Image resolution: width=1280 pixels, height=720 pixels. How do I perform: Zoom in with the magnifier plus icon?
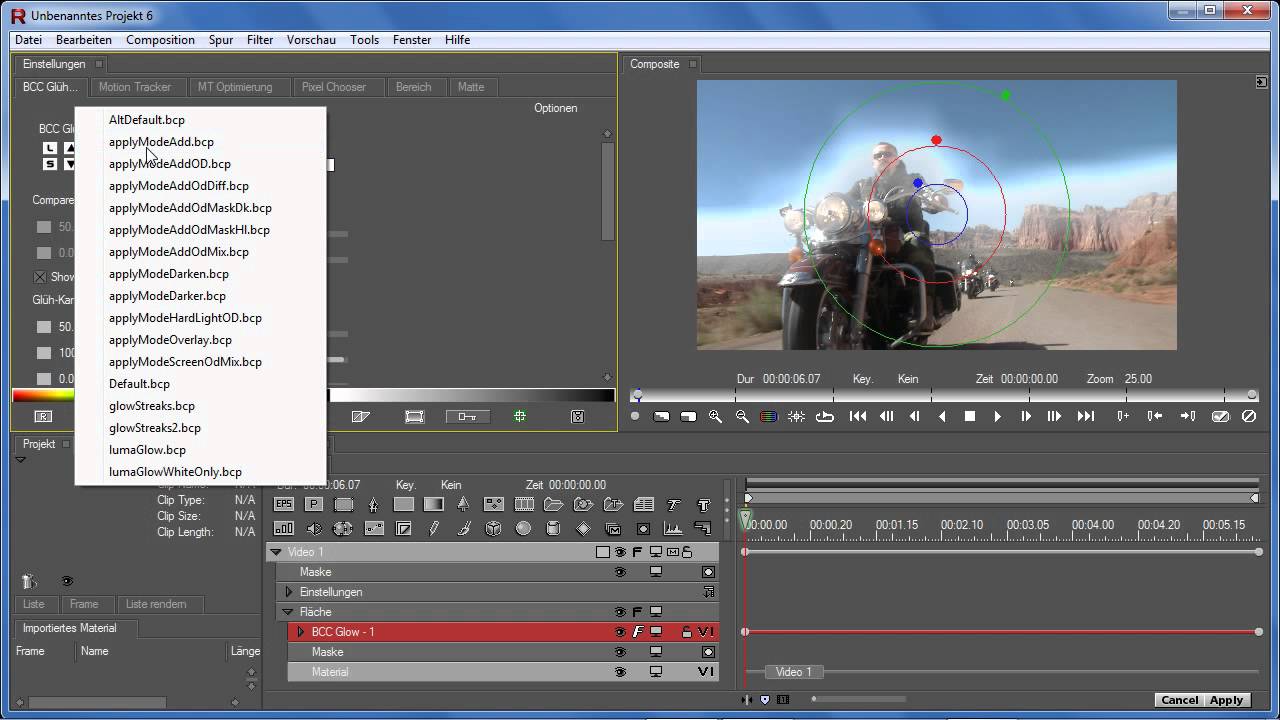coord(715,417)
